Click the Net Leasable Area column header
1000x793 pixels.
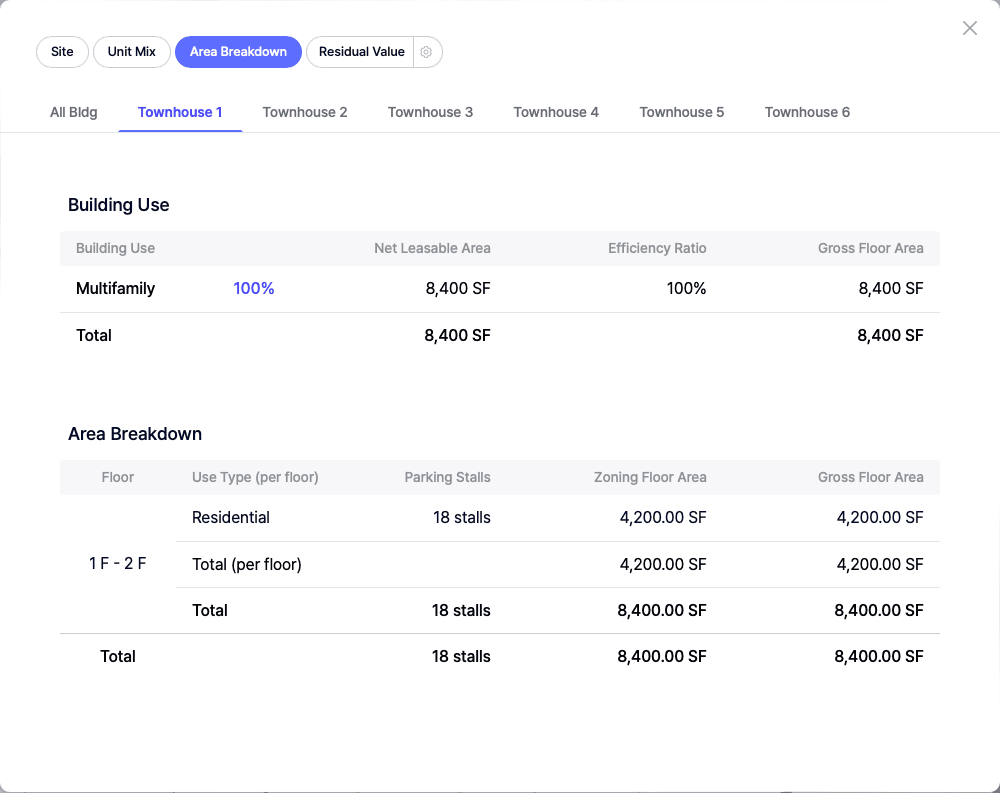click(432, 248)
